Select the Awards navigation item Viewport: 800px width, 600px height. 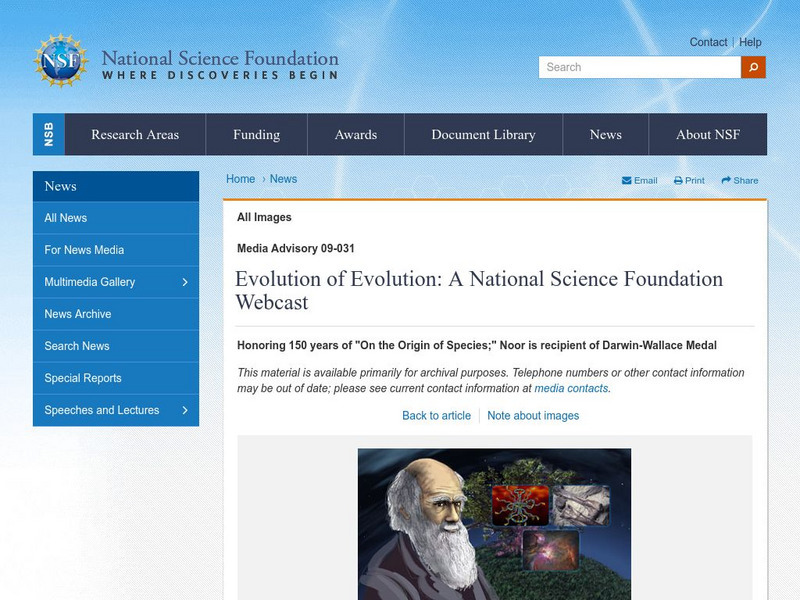click(355, 135)
